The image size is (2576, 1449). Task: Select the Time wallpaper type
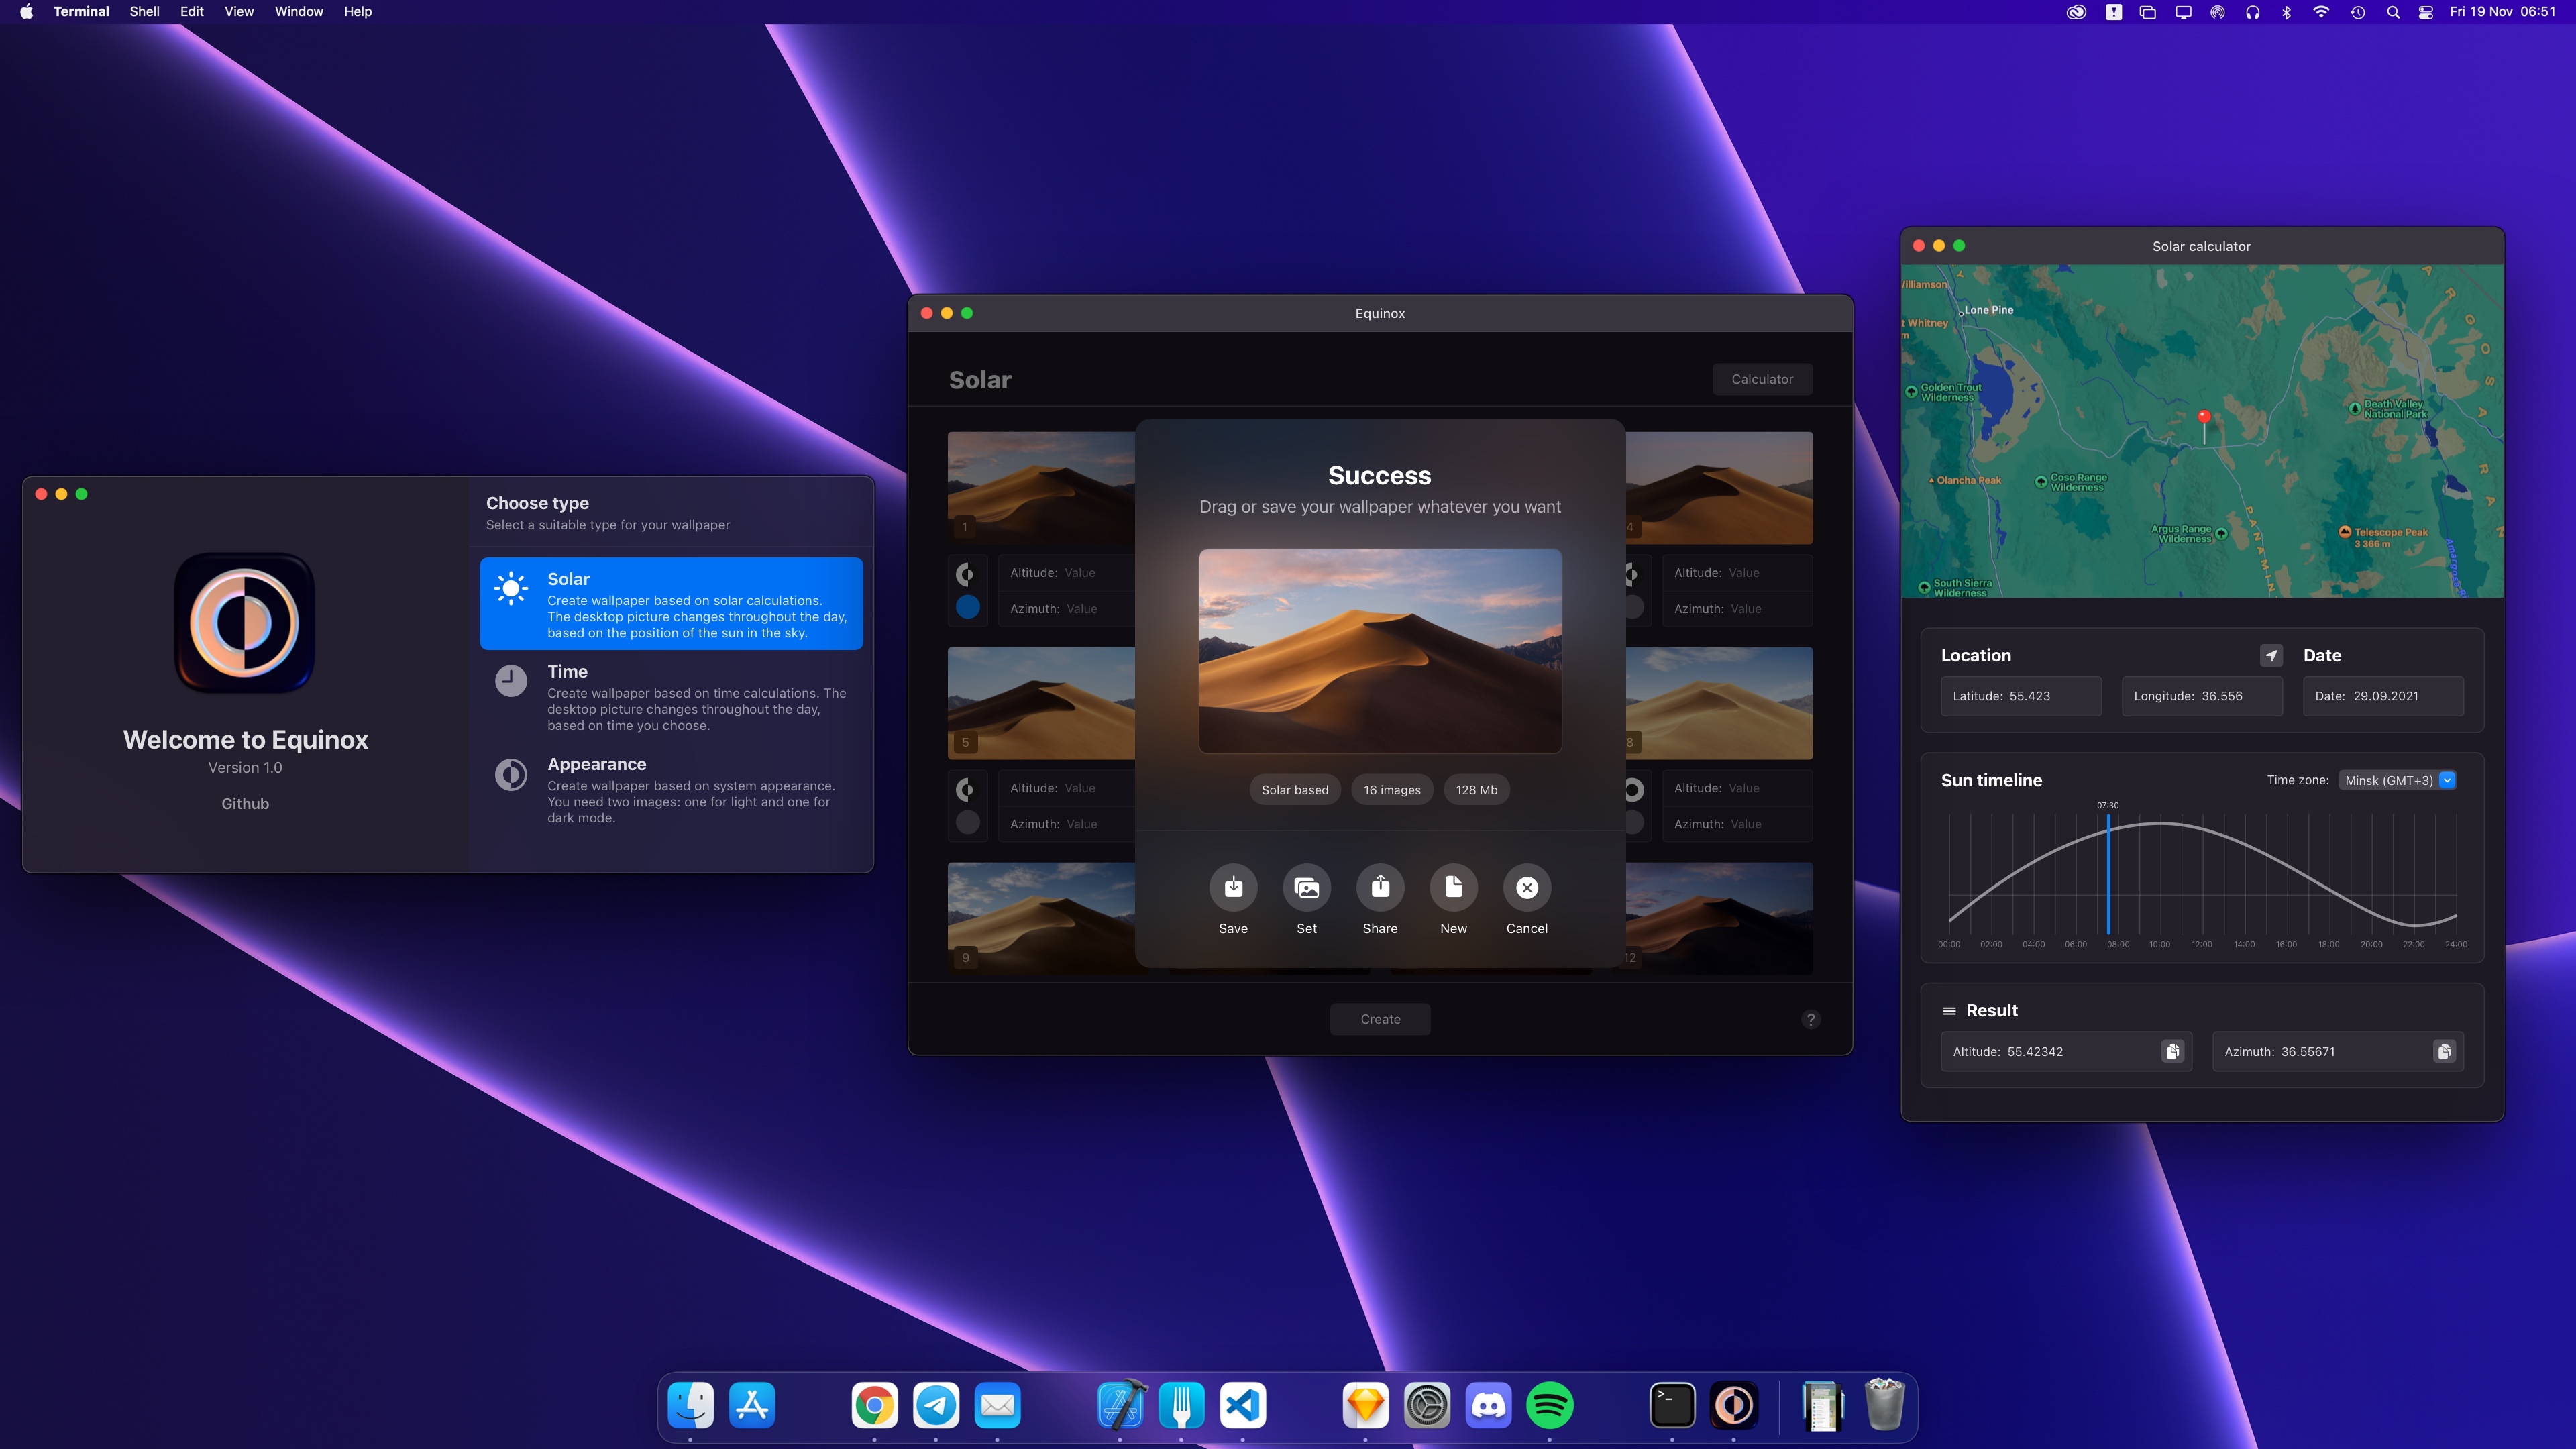[671, 697]
